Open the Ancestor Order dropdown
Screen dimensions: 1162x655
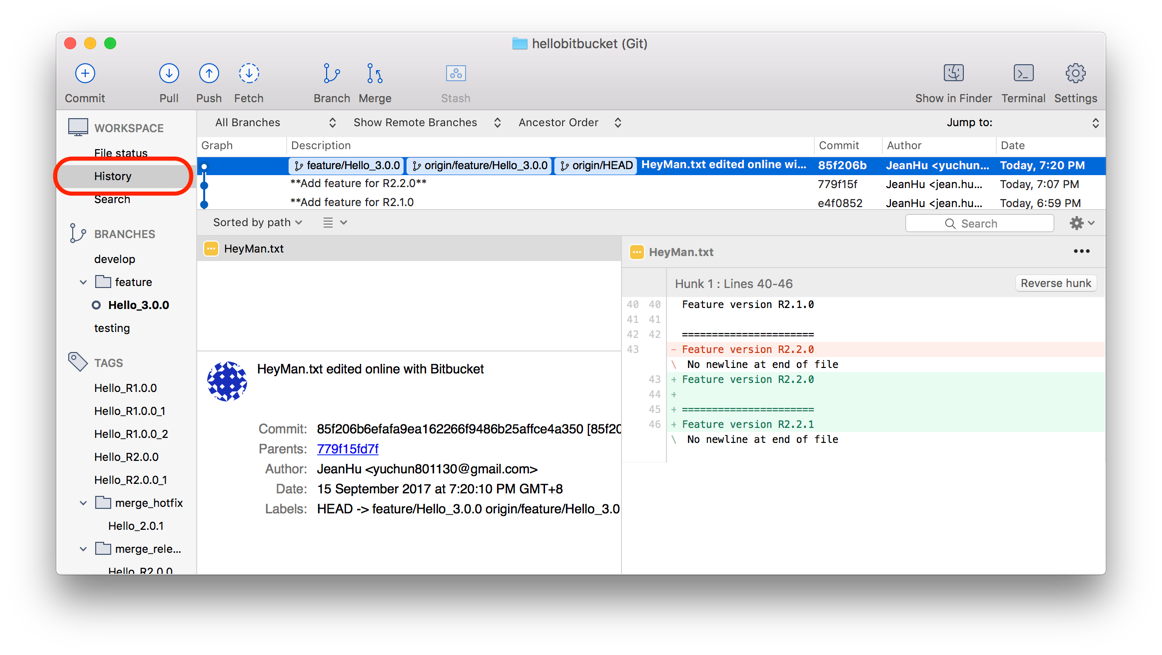coord(570,123)
